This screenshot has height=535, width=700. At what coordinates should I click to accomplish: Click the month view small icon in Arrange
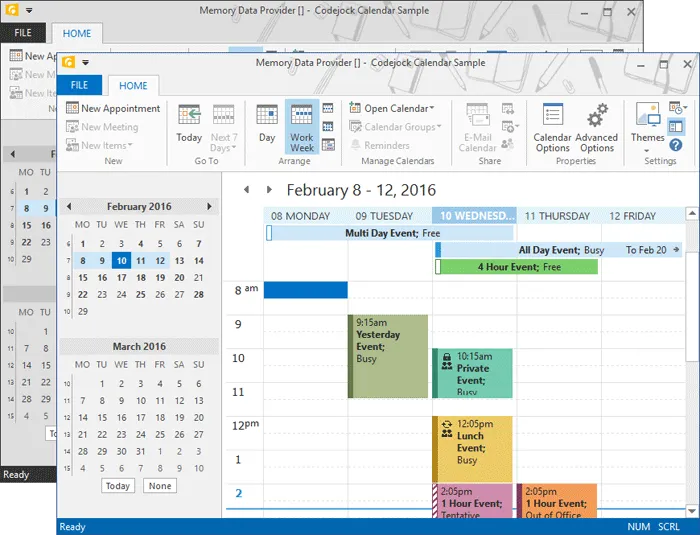coord(328,126)
